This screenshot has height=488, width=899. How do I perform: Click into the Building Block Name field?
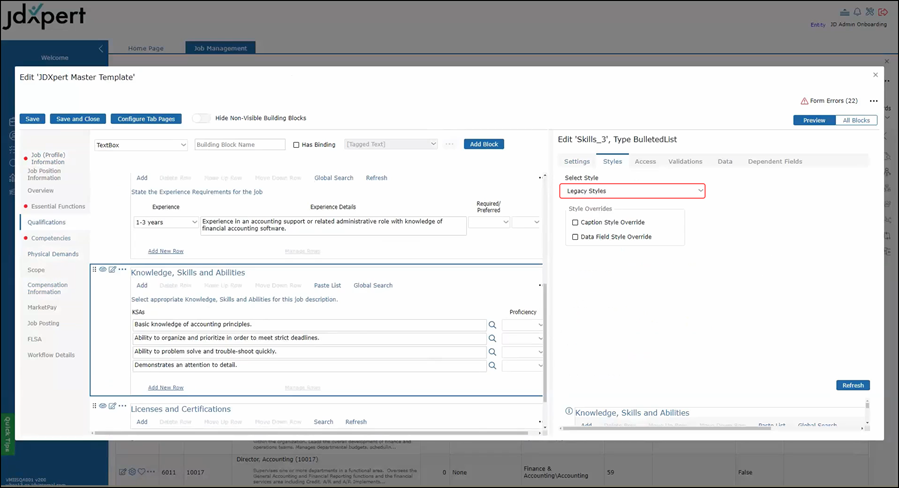(240, 145)
